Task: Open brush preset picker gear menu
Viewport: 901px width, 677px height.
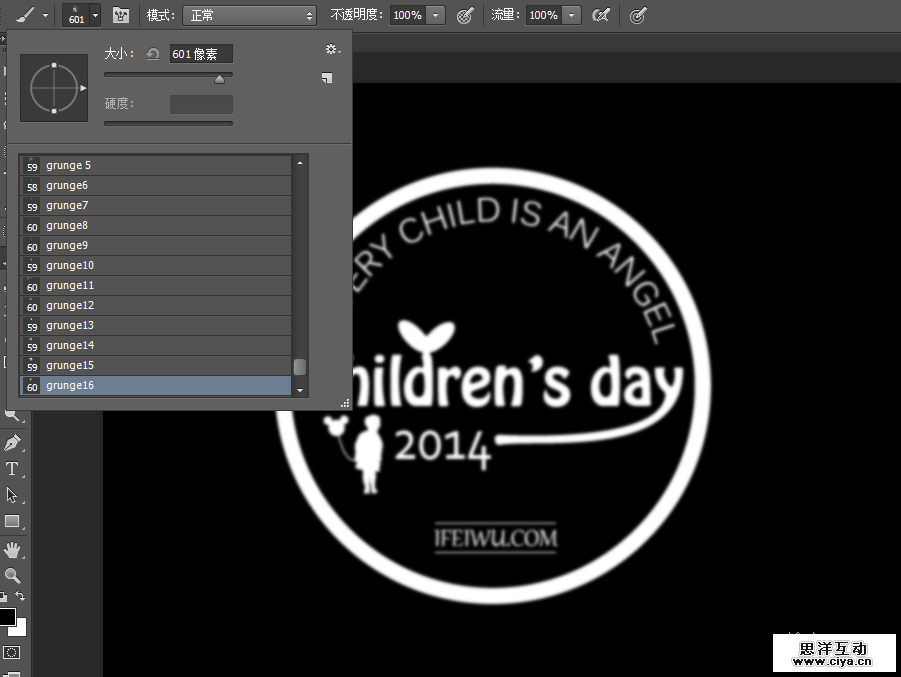Action: [x=332, y=50]
